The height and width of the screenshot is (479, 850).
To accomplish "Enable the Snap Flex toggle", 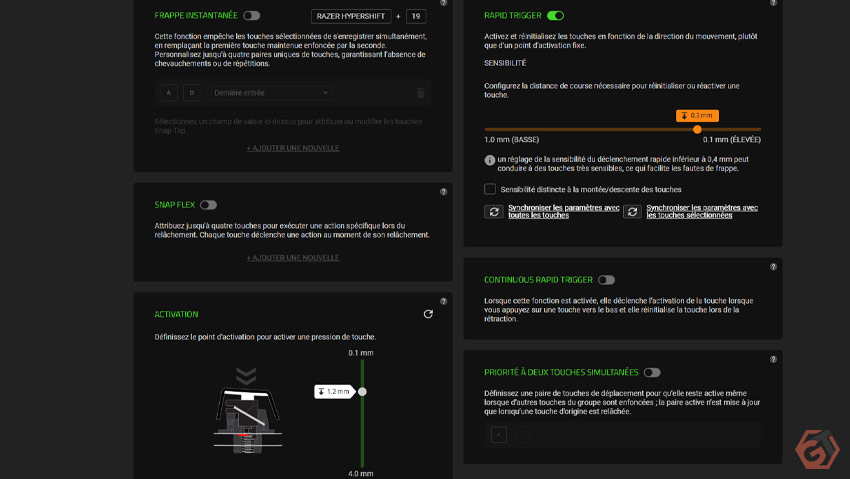I will tap(208, 205).
